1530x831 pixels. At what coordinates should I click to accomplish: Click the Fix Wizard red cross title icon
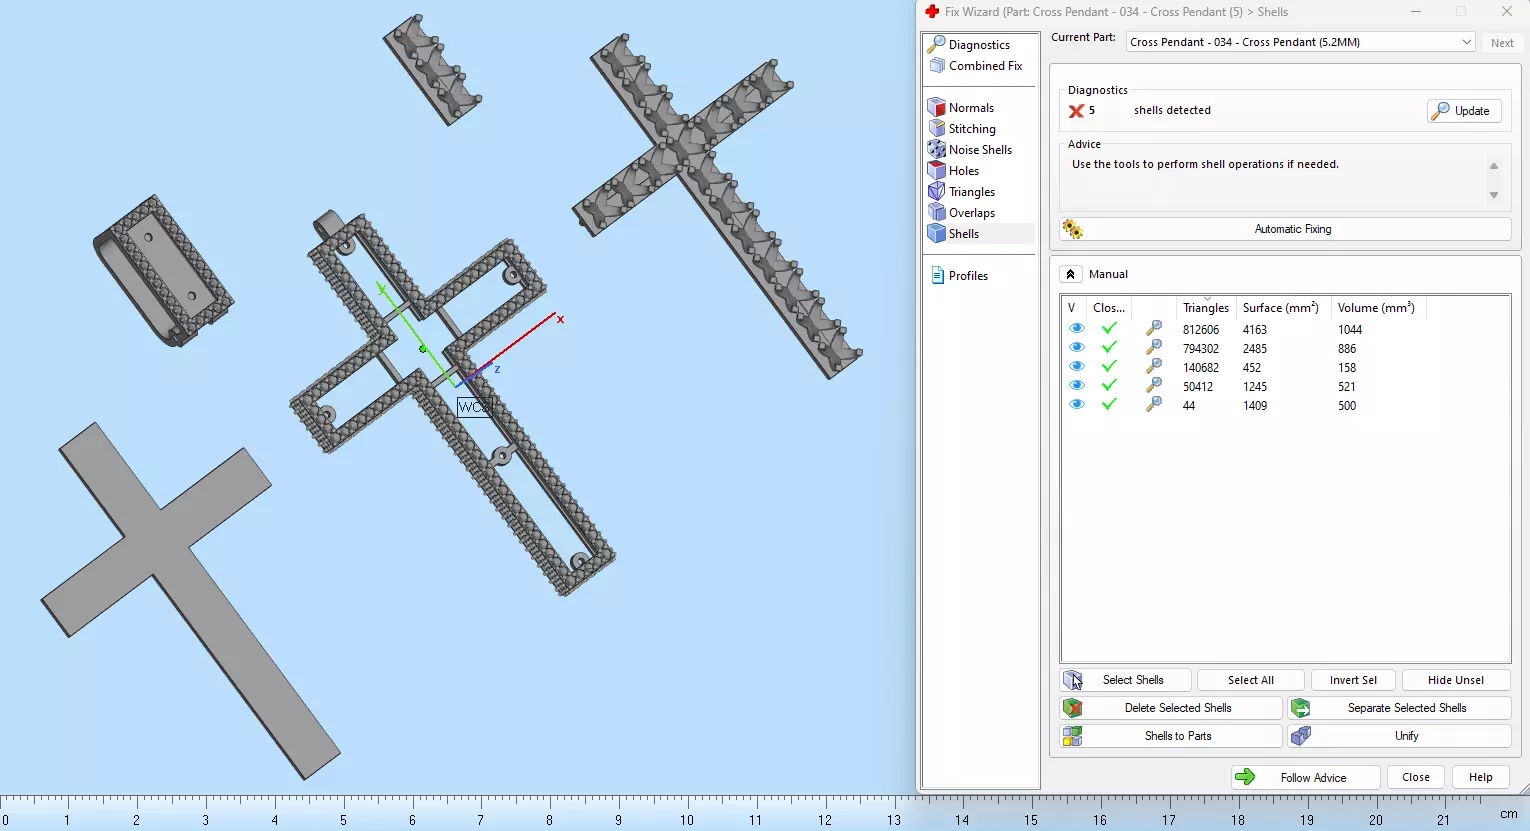[932, 12]
